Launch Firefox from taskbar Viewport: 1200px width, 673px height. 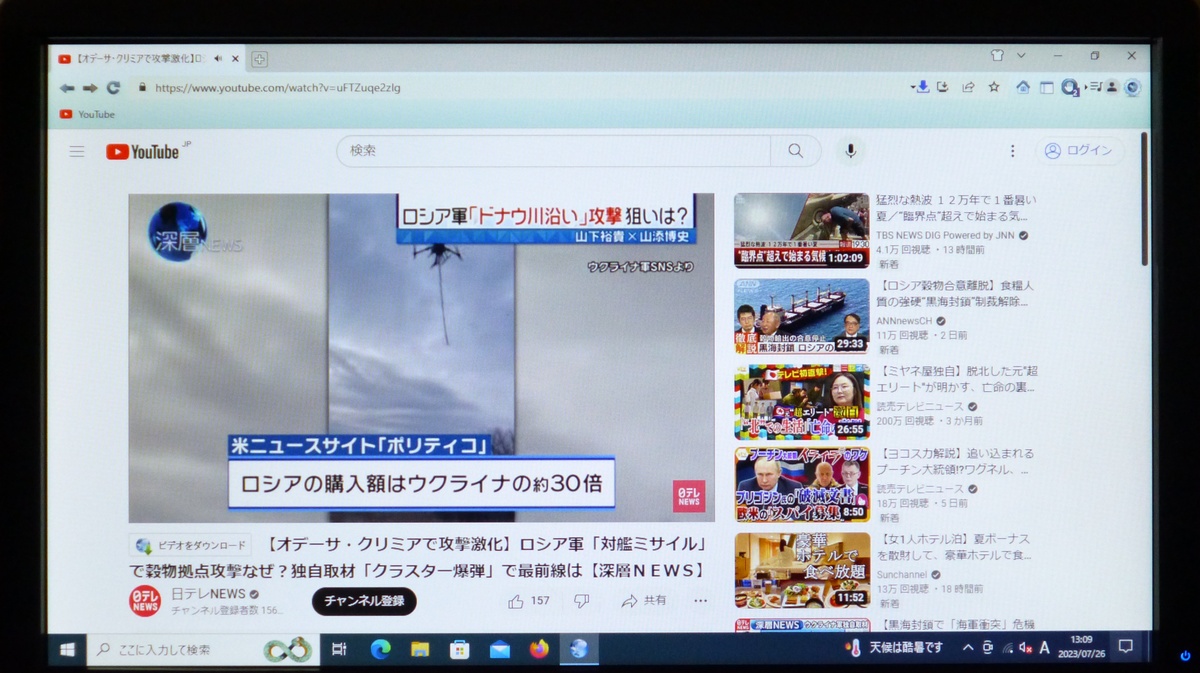(x=539, y=650)
